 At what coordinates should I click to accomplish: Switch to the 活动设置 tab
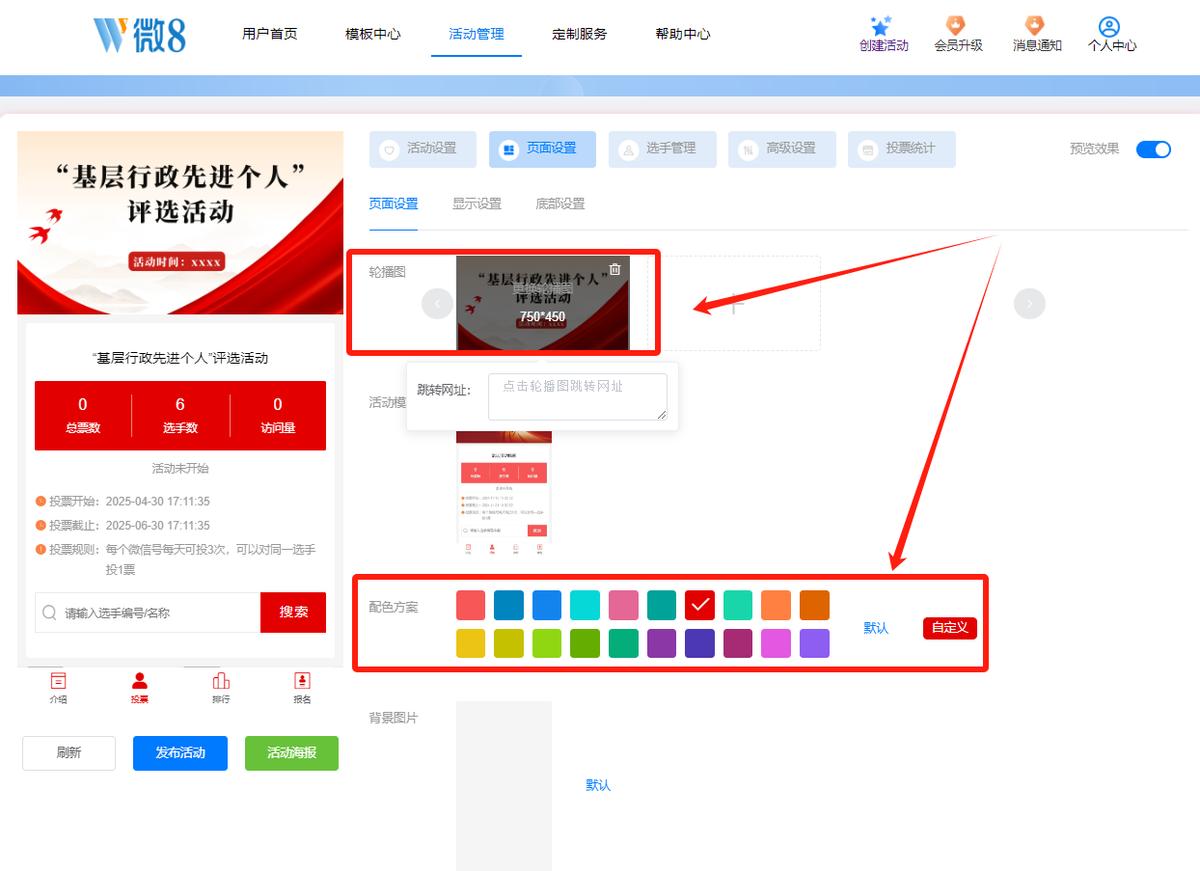[x=422, y=149]
